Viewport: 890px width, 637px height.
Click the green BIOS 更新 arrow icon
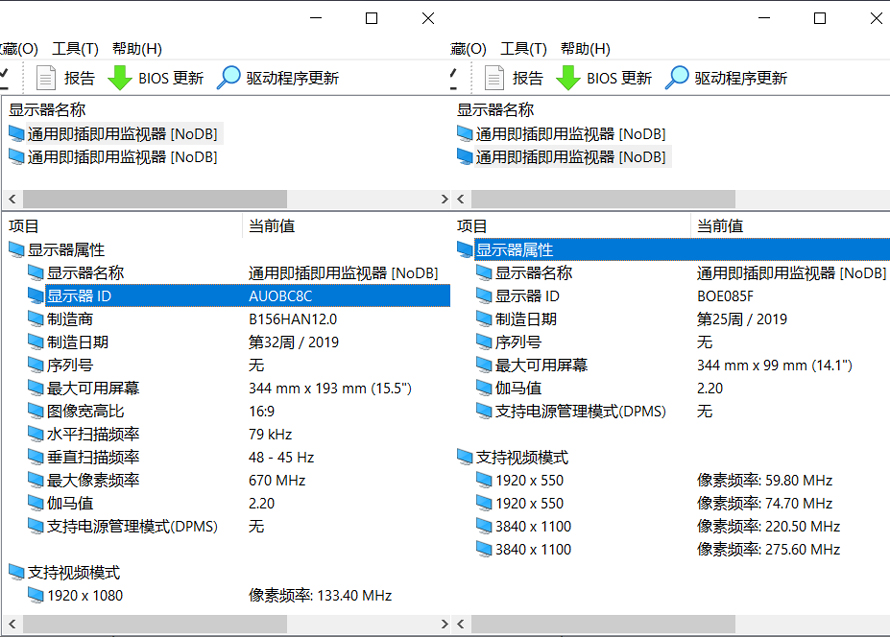[x=122, y=77]
